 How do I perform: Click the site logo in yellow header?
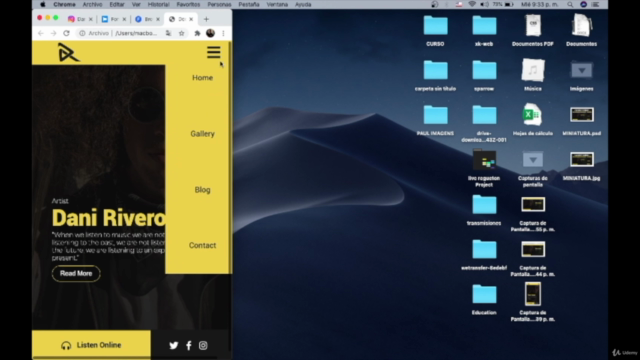coord(68,53)
